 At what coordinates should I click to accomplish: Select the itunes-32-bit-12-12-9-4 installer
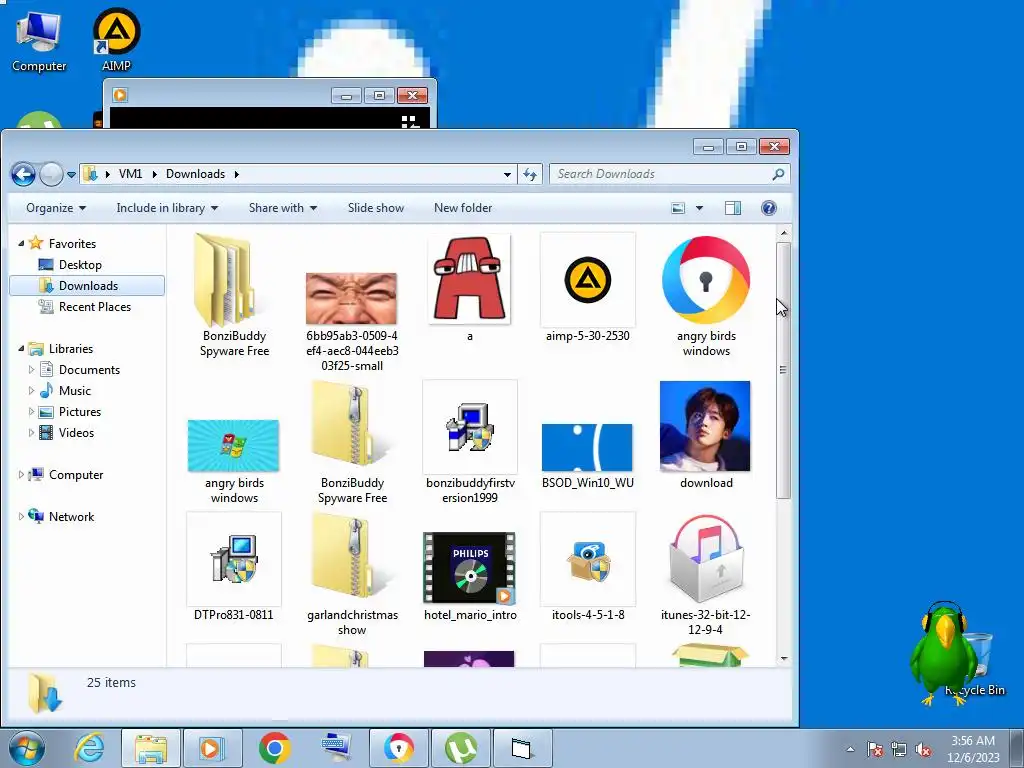(706, 575)
